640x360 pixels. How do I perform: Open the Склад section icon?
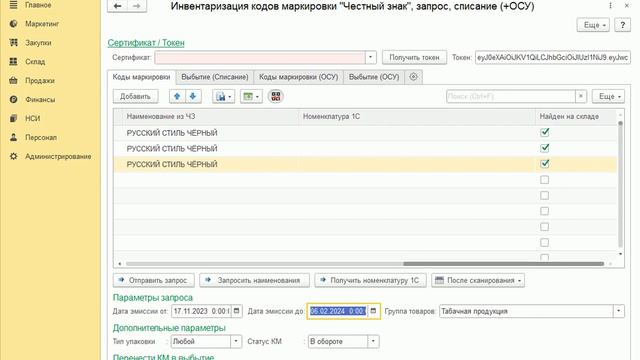coord(13,61)
